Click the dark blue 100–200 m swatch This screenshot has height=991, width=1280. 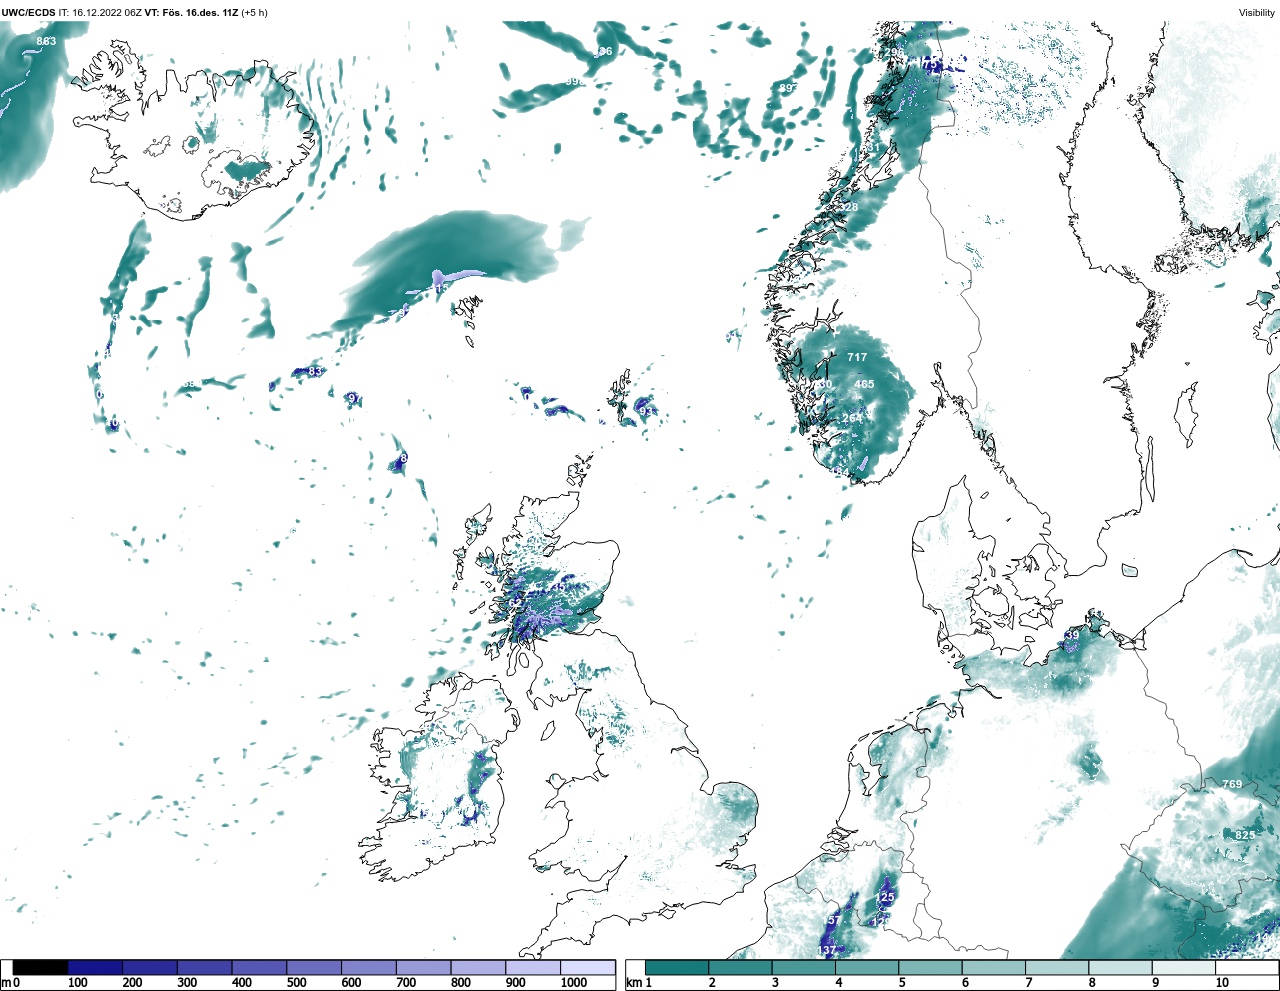[95, 967]
